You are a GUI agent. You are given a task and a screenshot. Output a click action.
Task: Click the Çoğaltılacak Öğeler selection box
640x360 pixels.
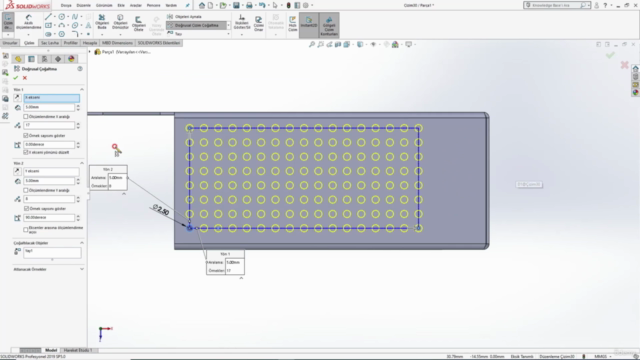coord(52,253)
